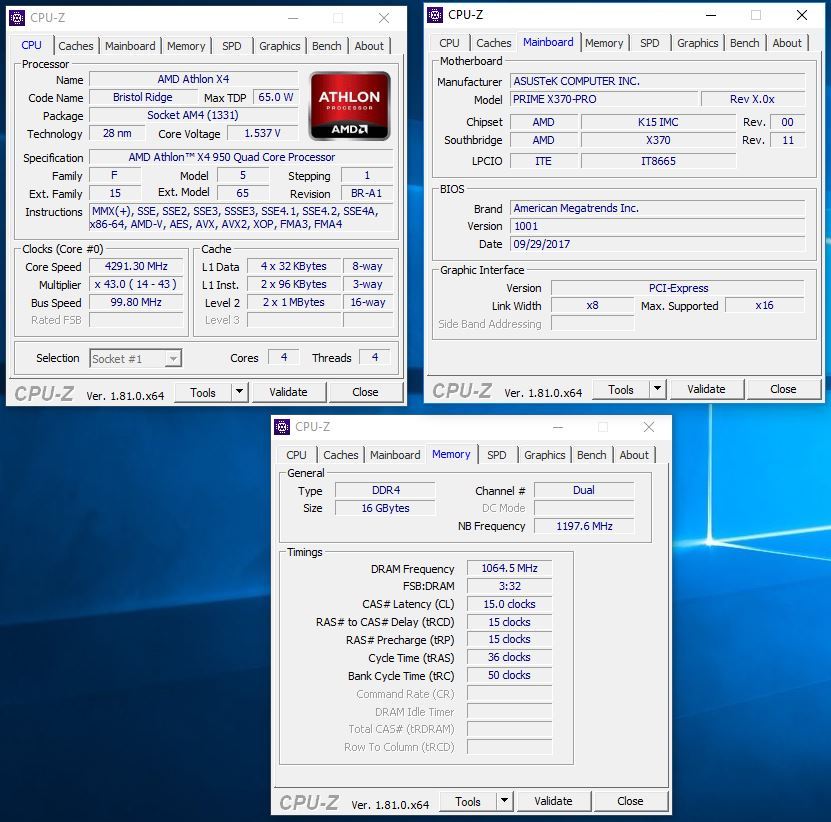This screenshot has width=831, height=822.
Task: Select the active CPU tab in CPU window
Action: [x=31, y=45]
